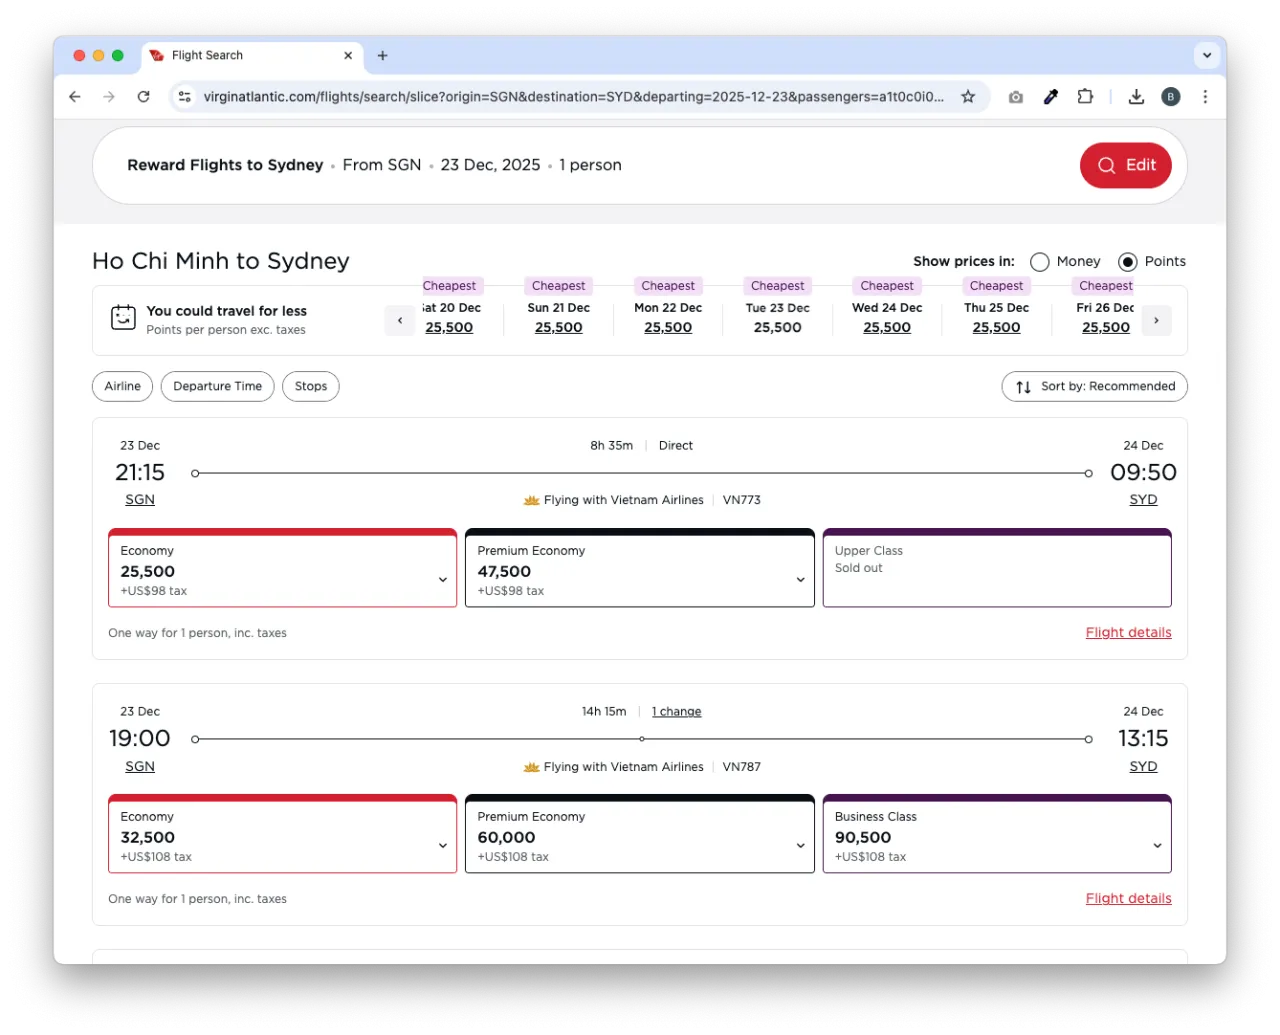Go back to the previous page
This screenshot has width=1280, height=1035.
tap(75, 97)
